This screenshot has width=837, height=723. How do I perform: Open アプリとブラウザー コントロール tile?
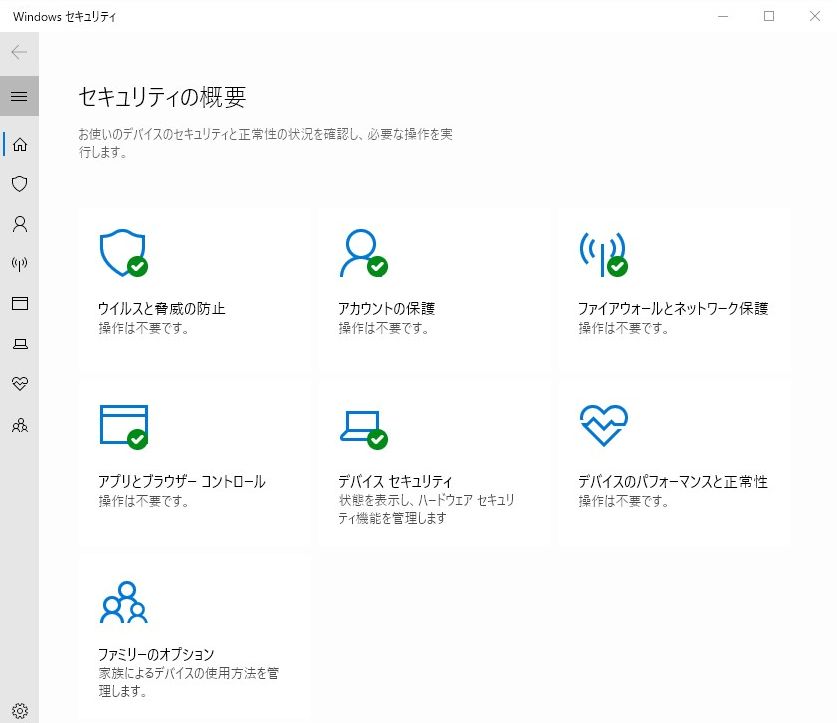point(194,462)
